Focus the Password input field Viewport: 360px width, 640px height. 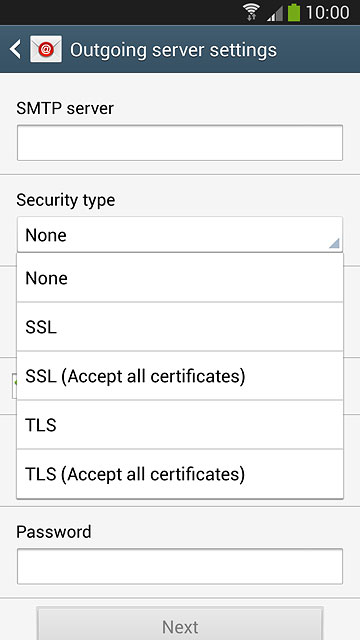(180, 567)
